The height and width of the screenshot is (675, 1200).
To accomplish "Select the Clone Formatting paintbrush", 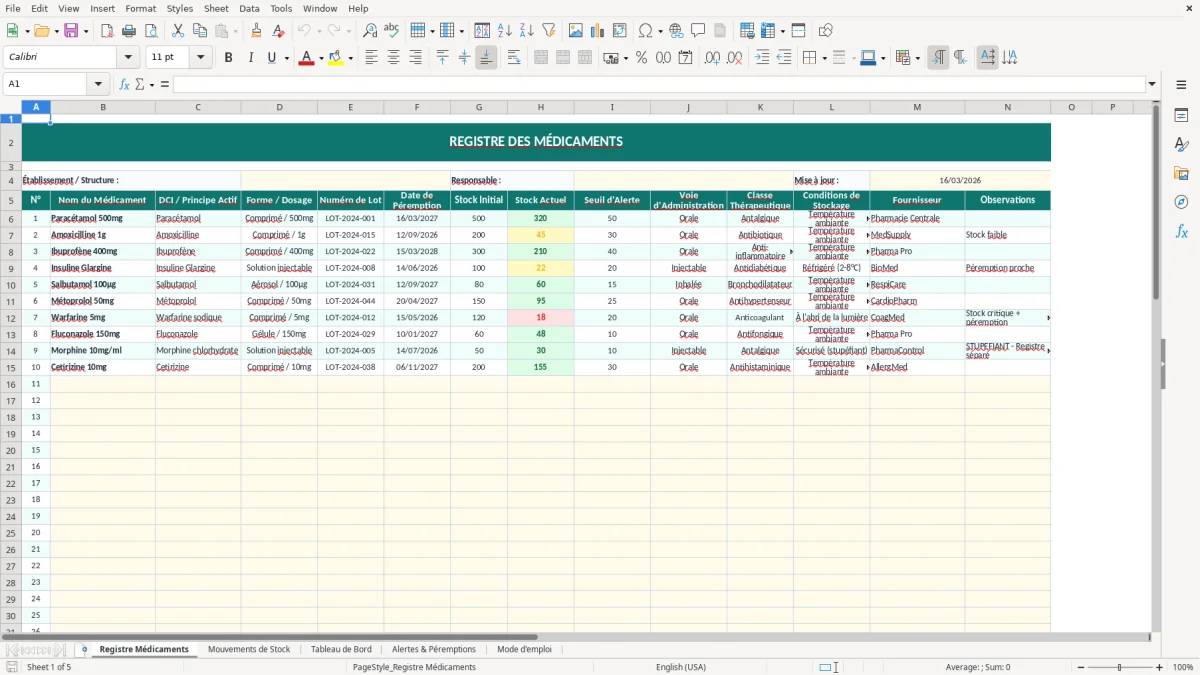I will pos(256,31).
